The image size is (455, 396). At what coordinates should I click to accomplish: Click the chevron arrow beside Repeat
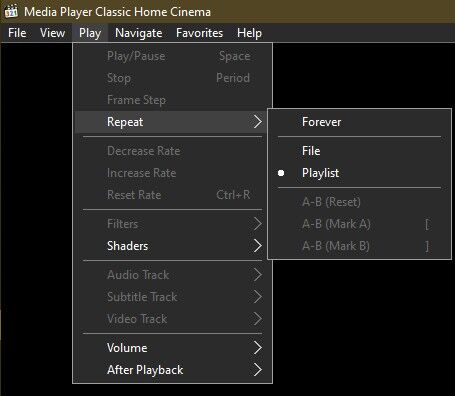(x=258, y=122)
